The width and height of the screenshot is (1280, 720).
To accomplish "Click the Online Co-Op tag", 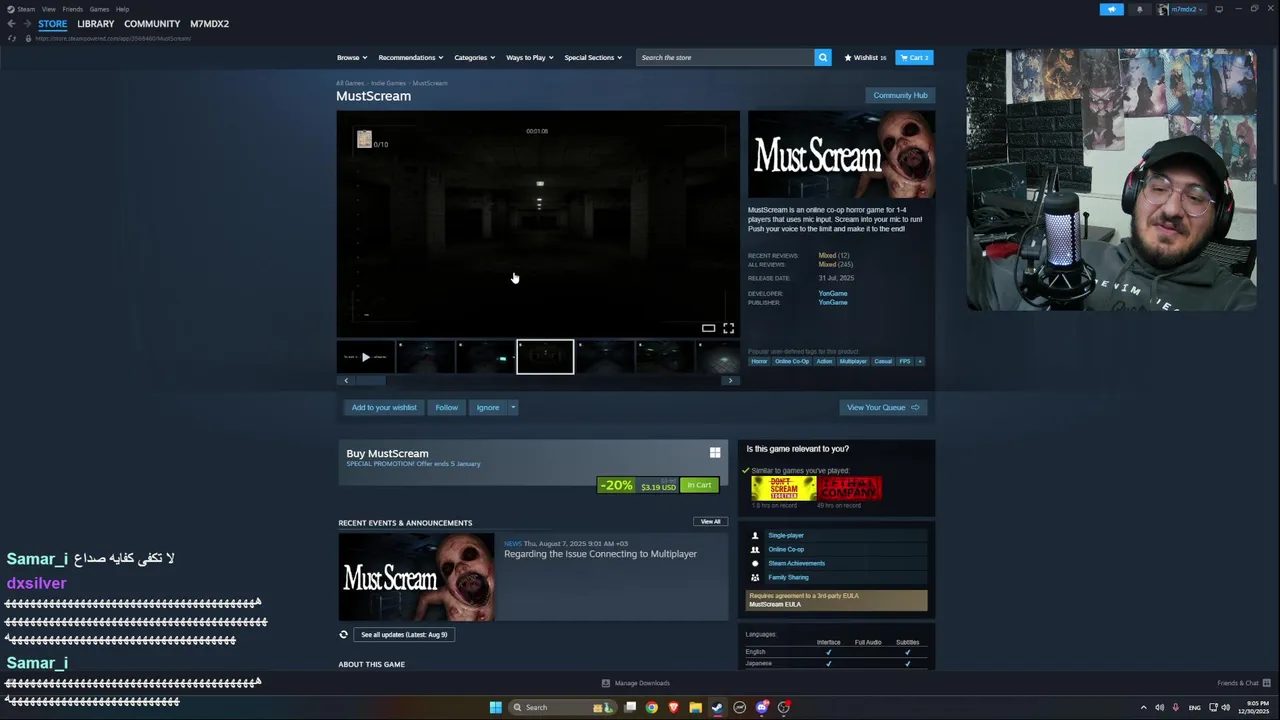I will (x=792, y=361).
